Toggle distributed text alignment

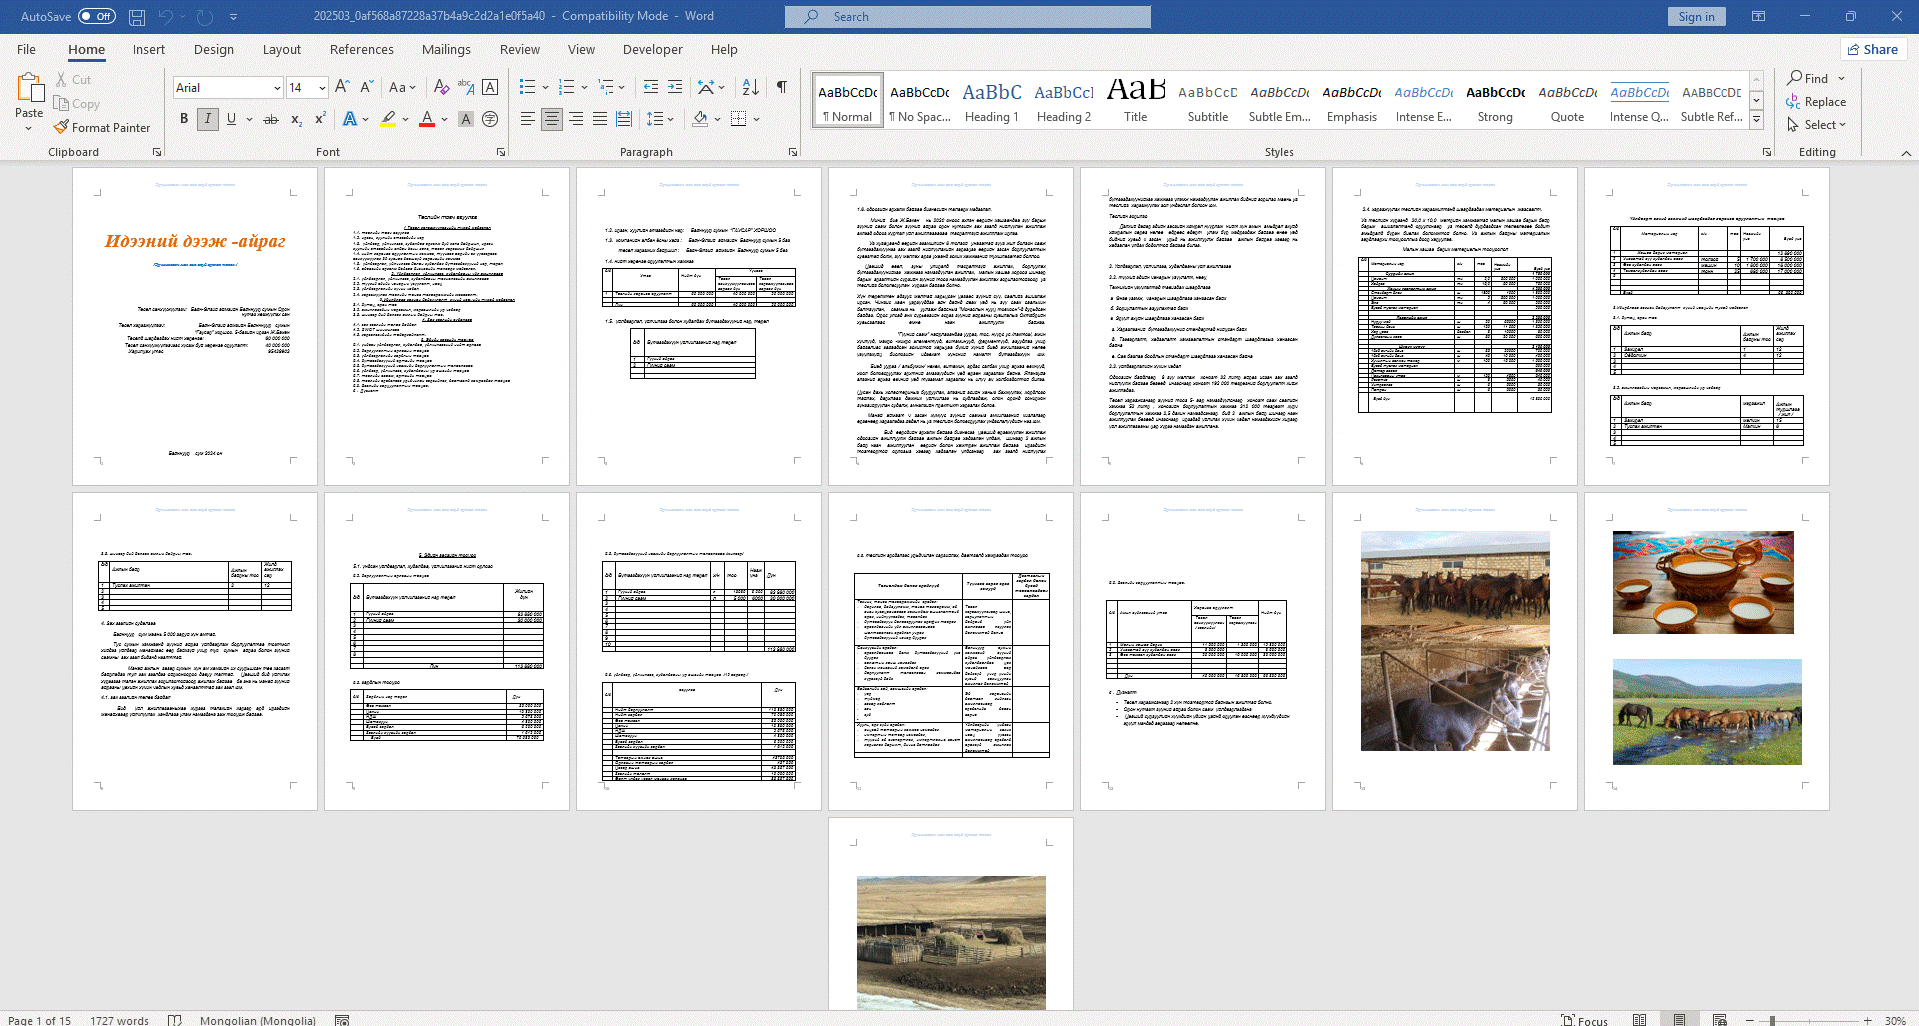pos(624,119)
